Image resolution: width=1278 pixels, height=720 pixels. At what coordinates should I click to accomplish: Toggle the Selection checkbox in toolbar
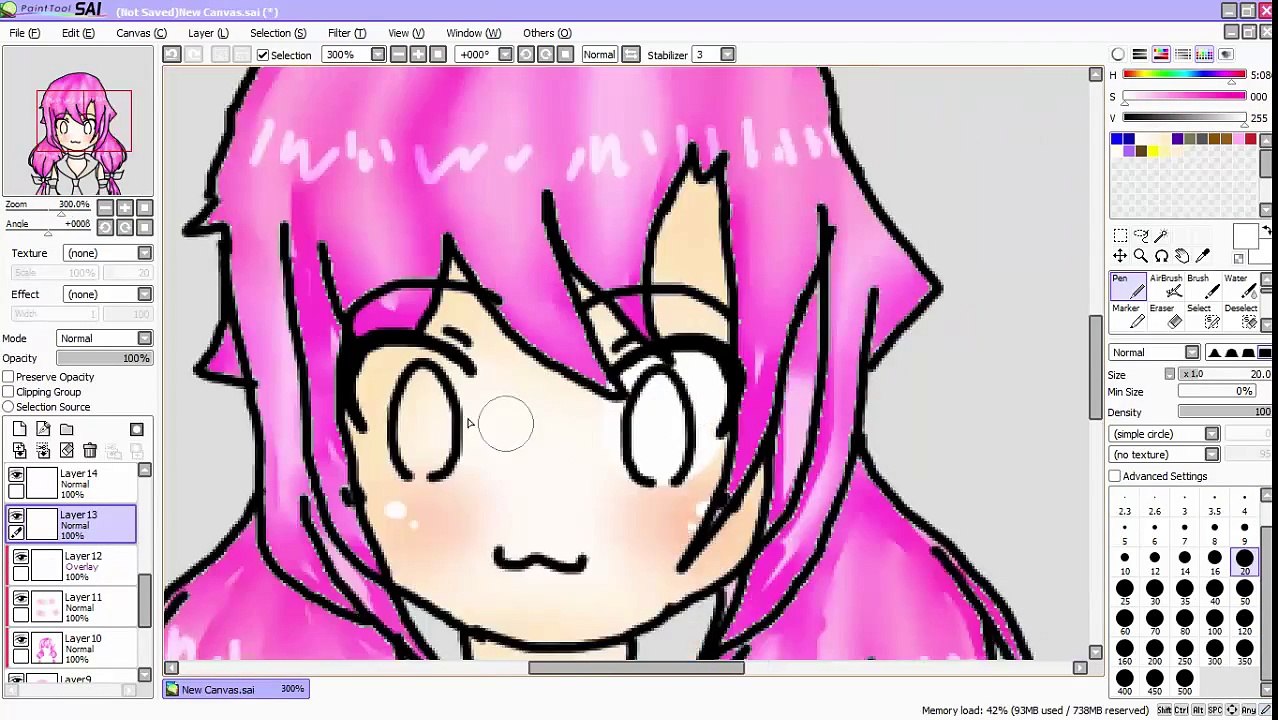[263, 55]
